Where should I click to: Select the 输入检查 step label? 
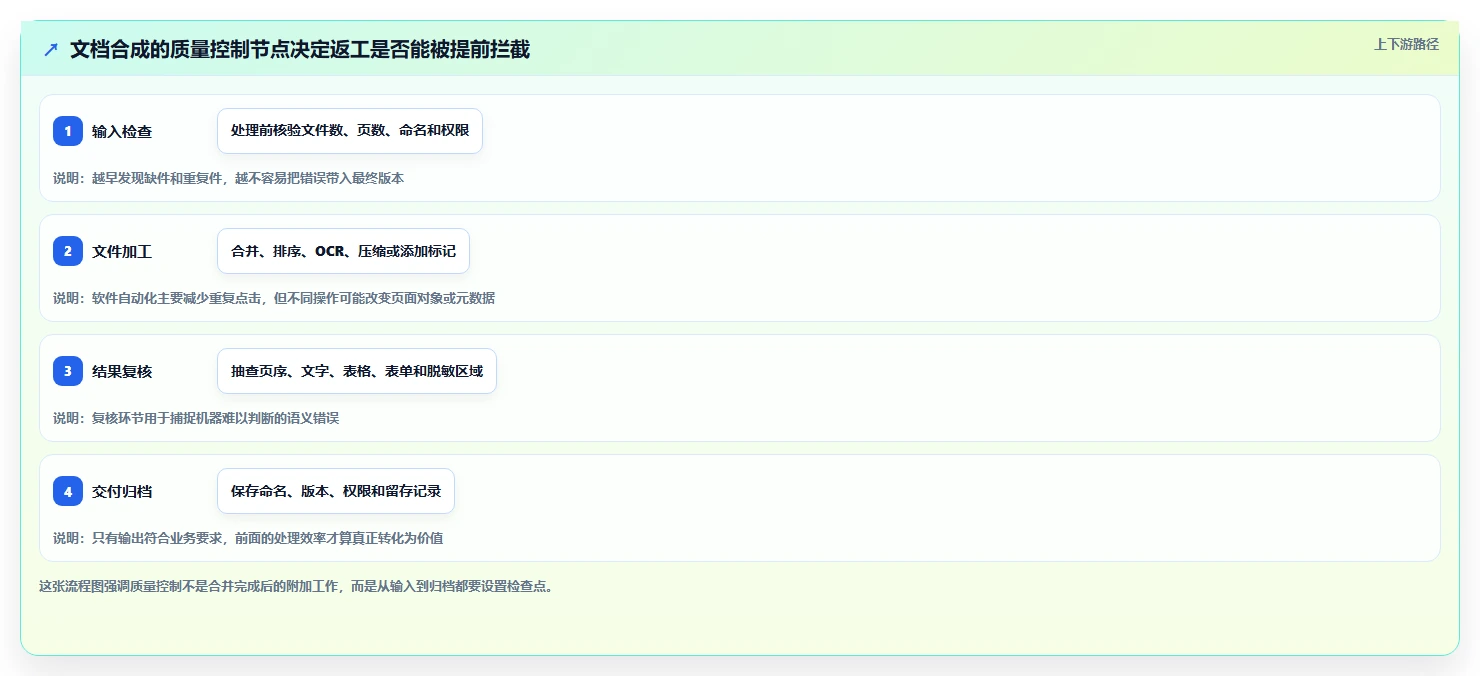[x=122, y=131]
